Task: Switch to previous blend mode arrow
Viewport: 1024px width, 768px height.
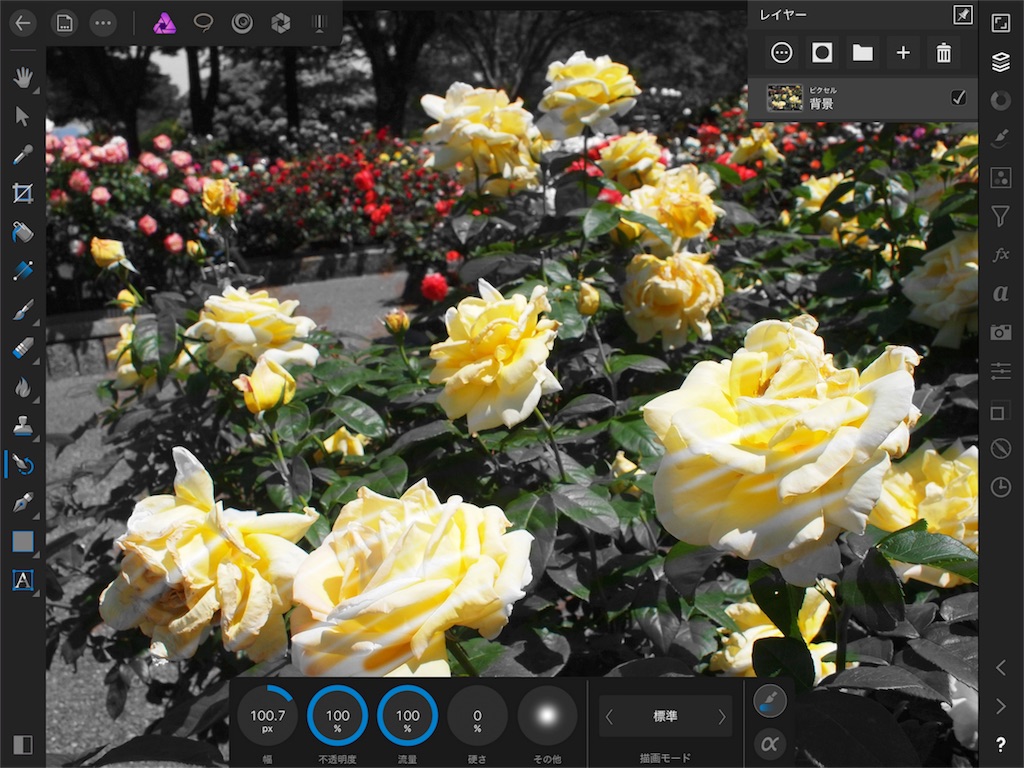Action: pos(609,717)
